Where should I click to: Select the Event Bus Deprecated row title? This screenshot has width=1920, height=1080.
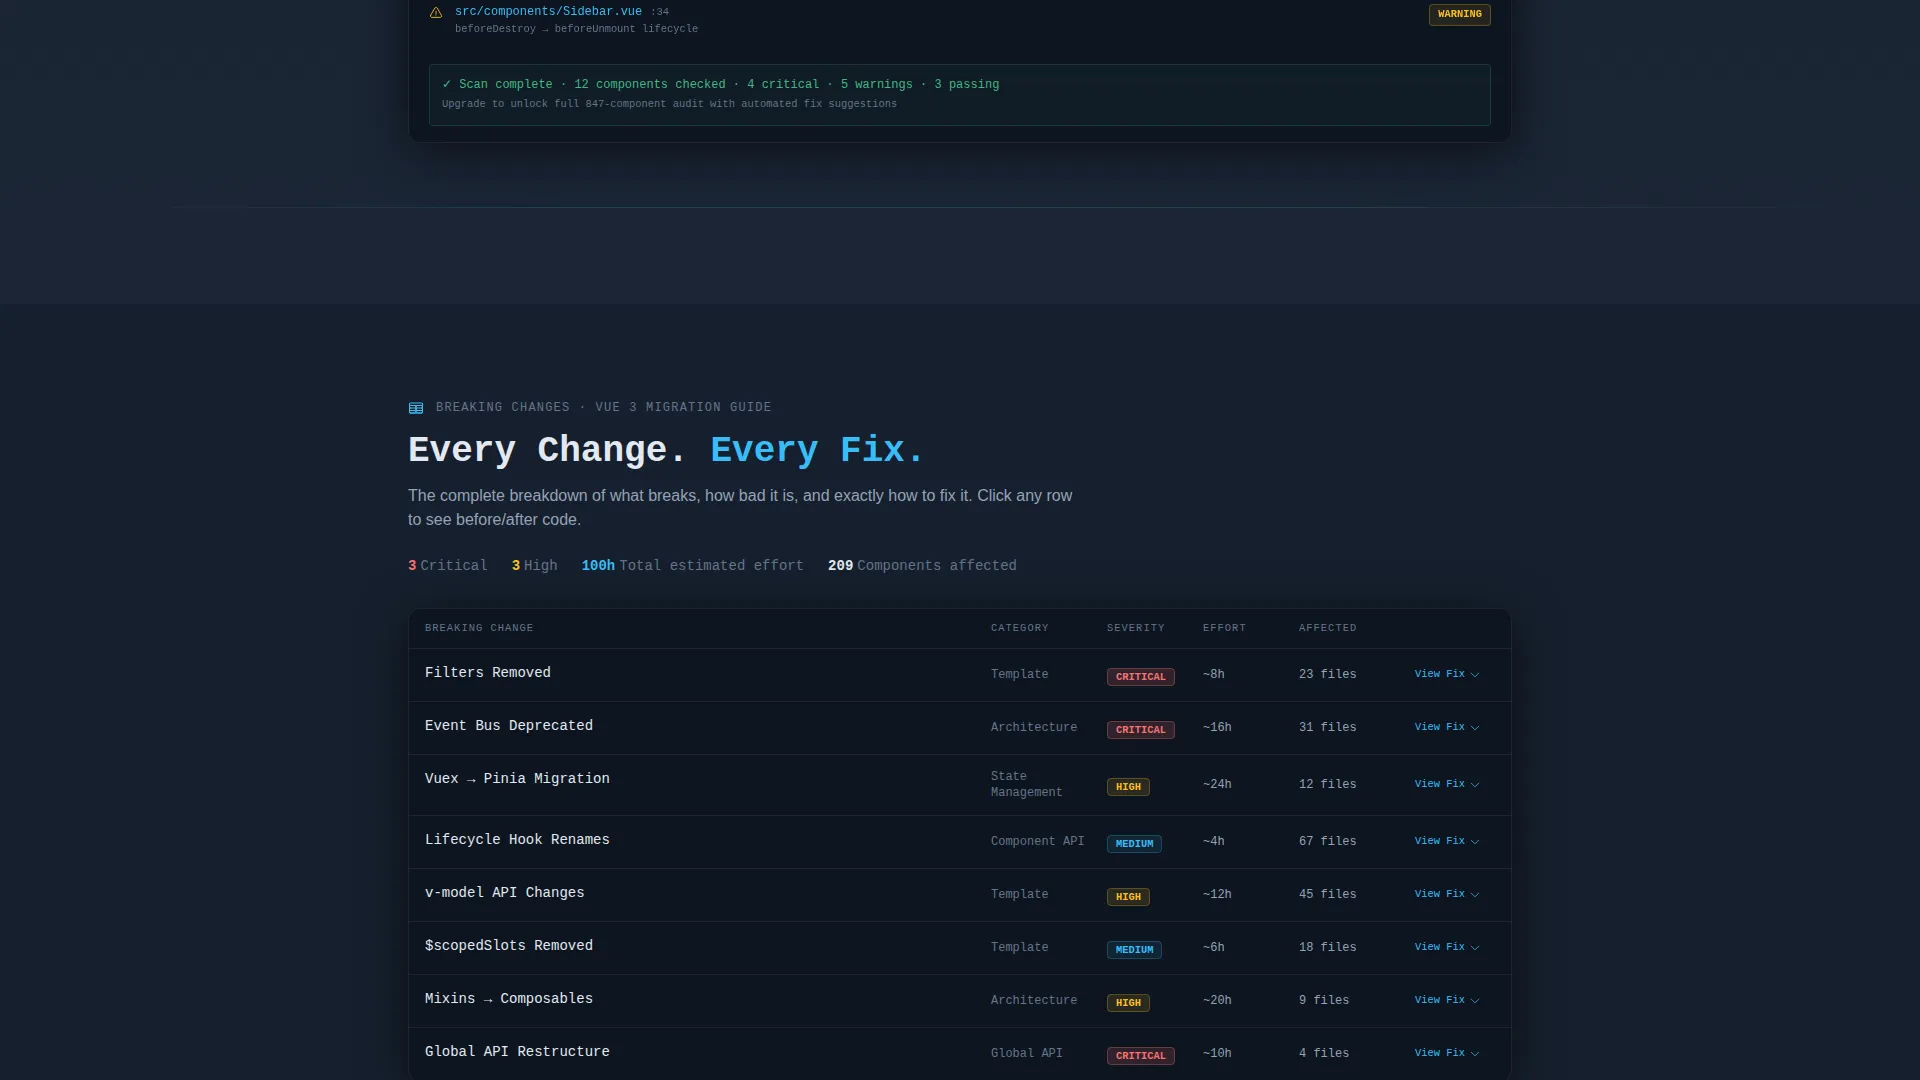coord(509,726)
